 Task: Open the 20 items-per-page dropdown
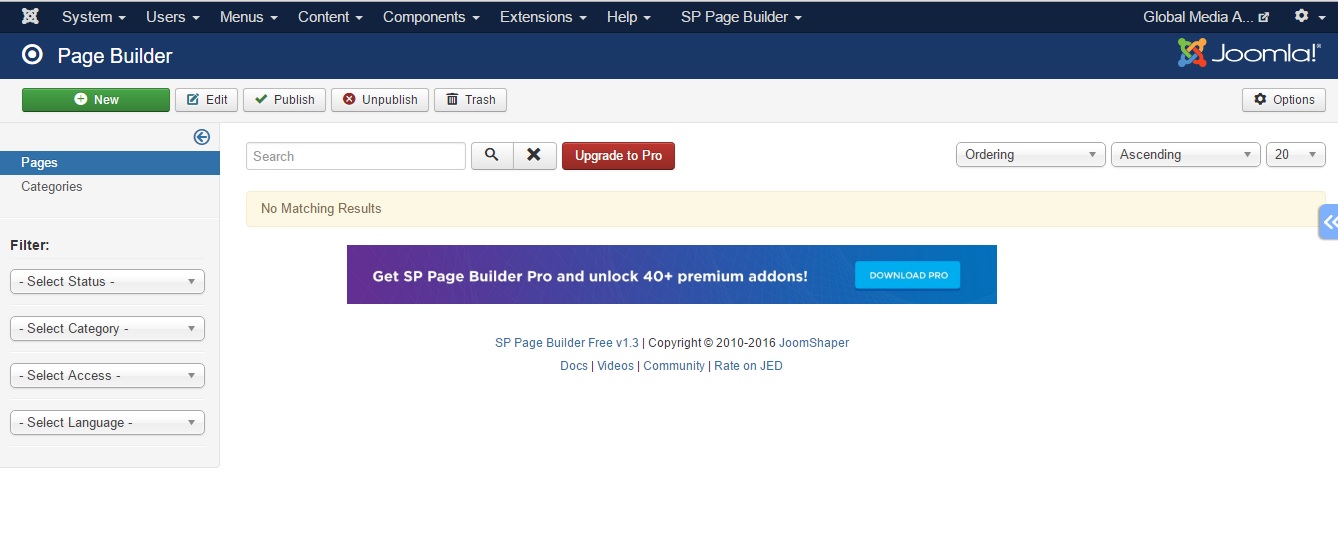coord(1296,155)
